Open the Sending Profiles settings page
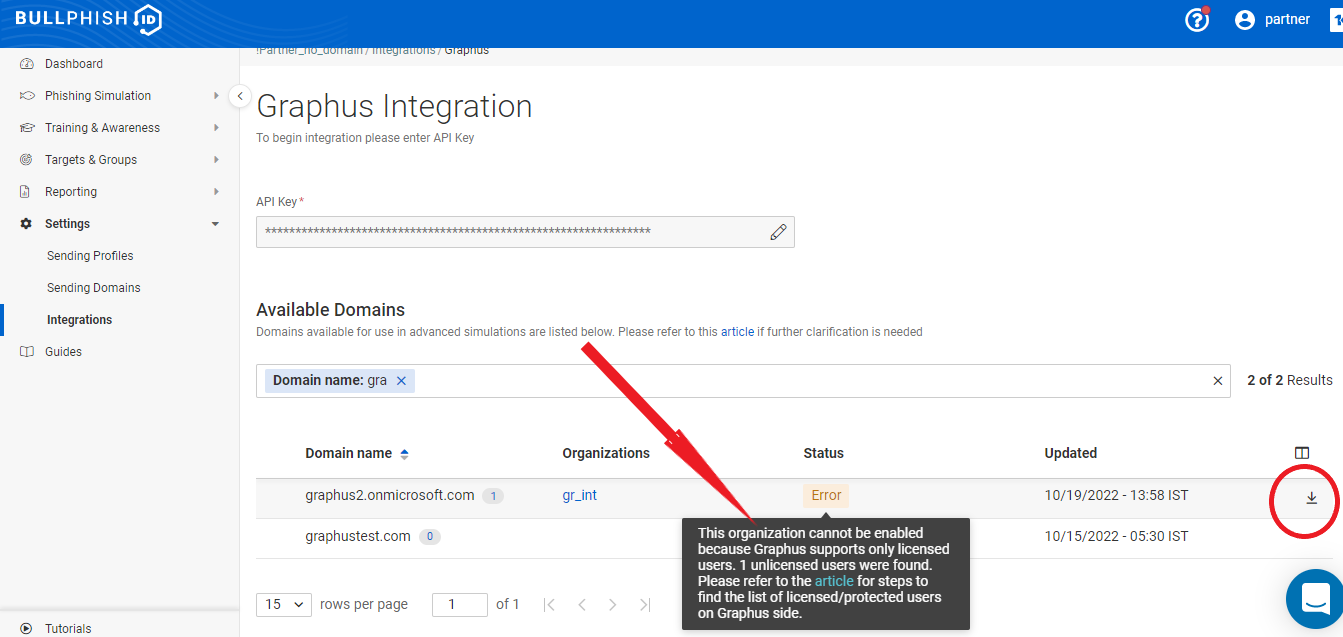This screenshot has width=1343, height=637. click(x=90, y=256)
